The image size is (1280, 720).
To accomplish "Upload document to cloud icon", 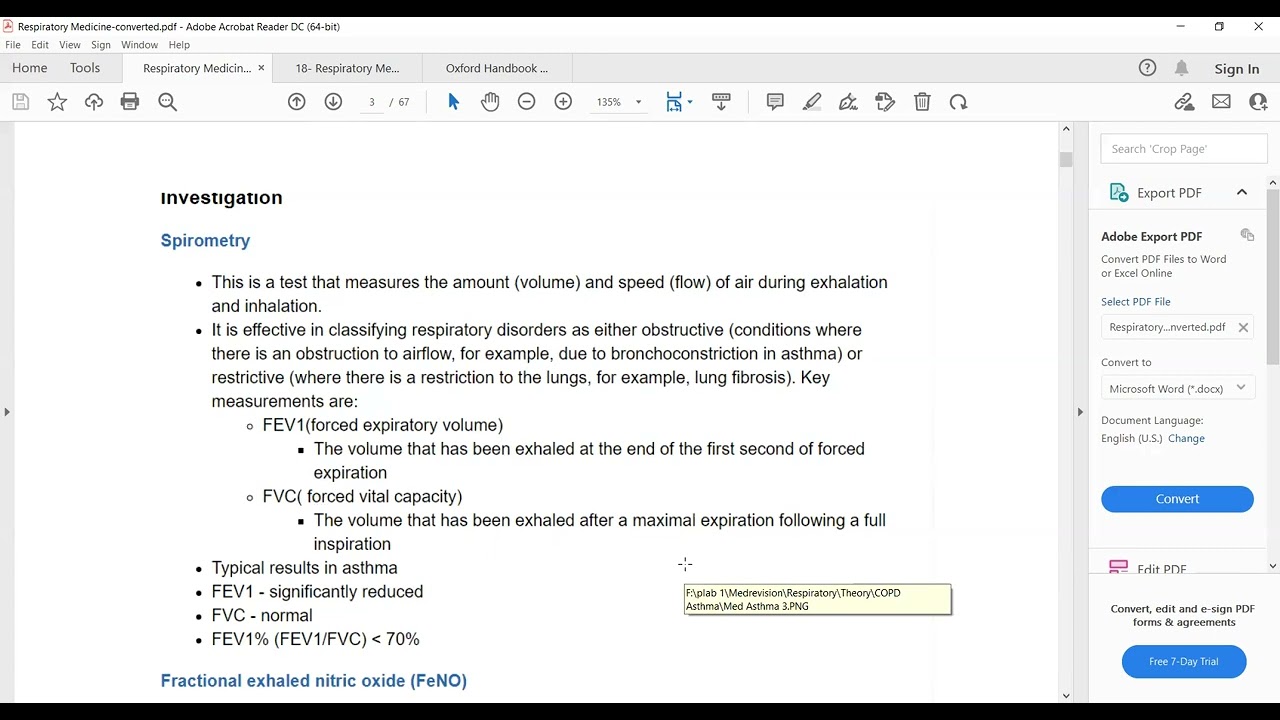I will coord(94,102).
